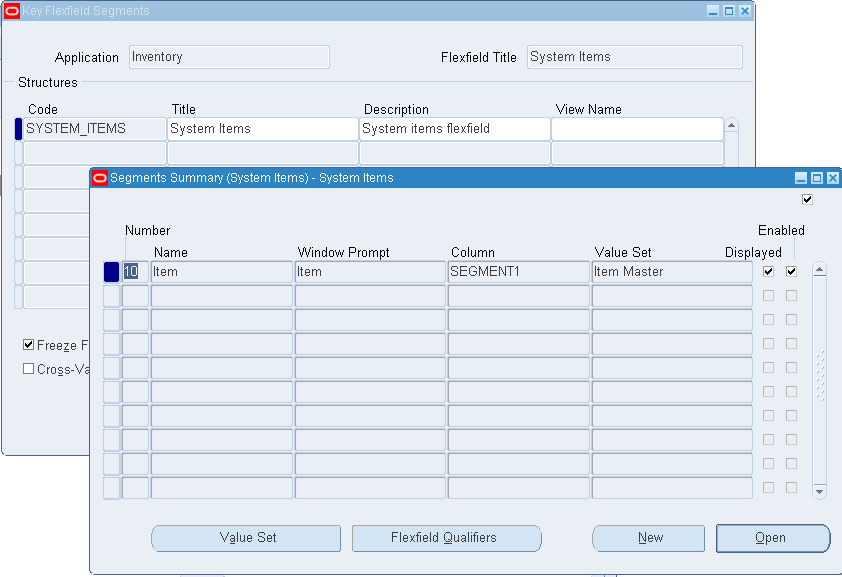Click Oracle icon in Key Flexfield Segments title bar
The width and height of the screenshot is (842, 577).
click(x=12, y=11)
